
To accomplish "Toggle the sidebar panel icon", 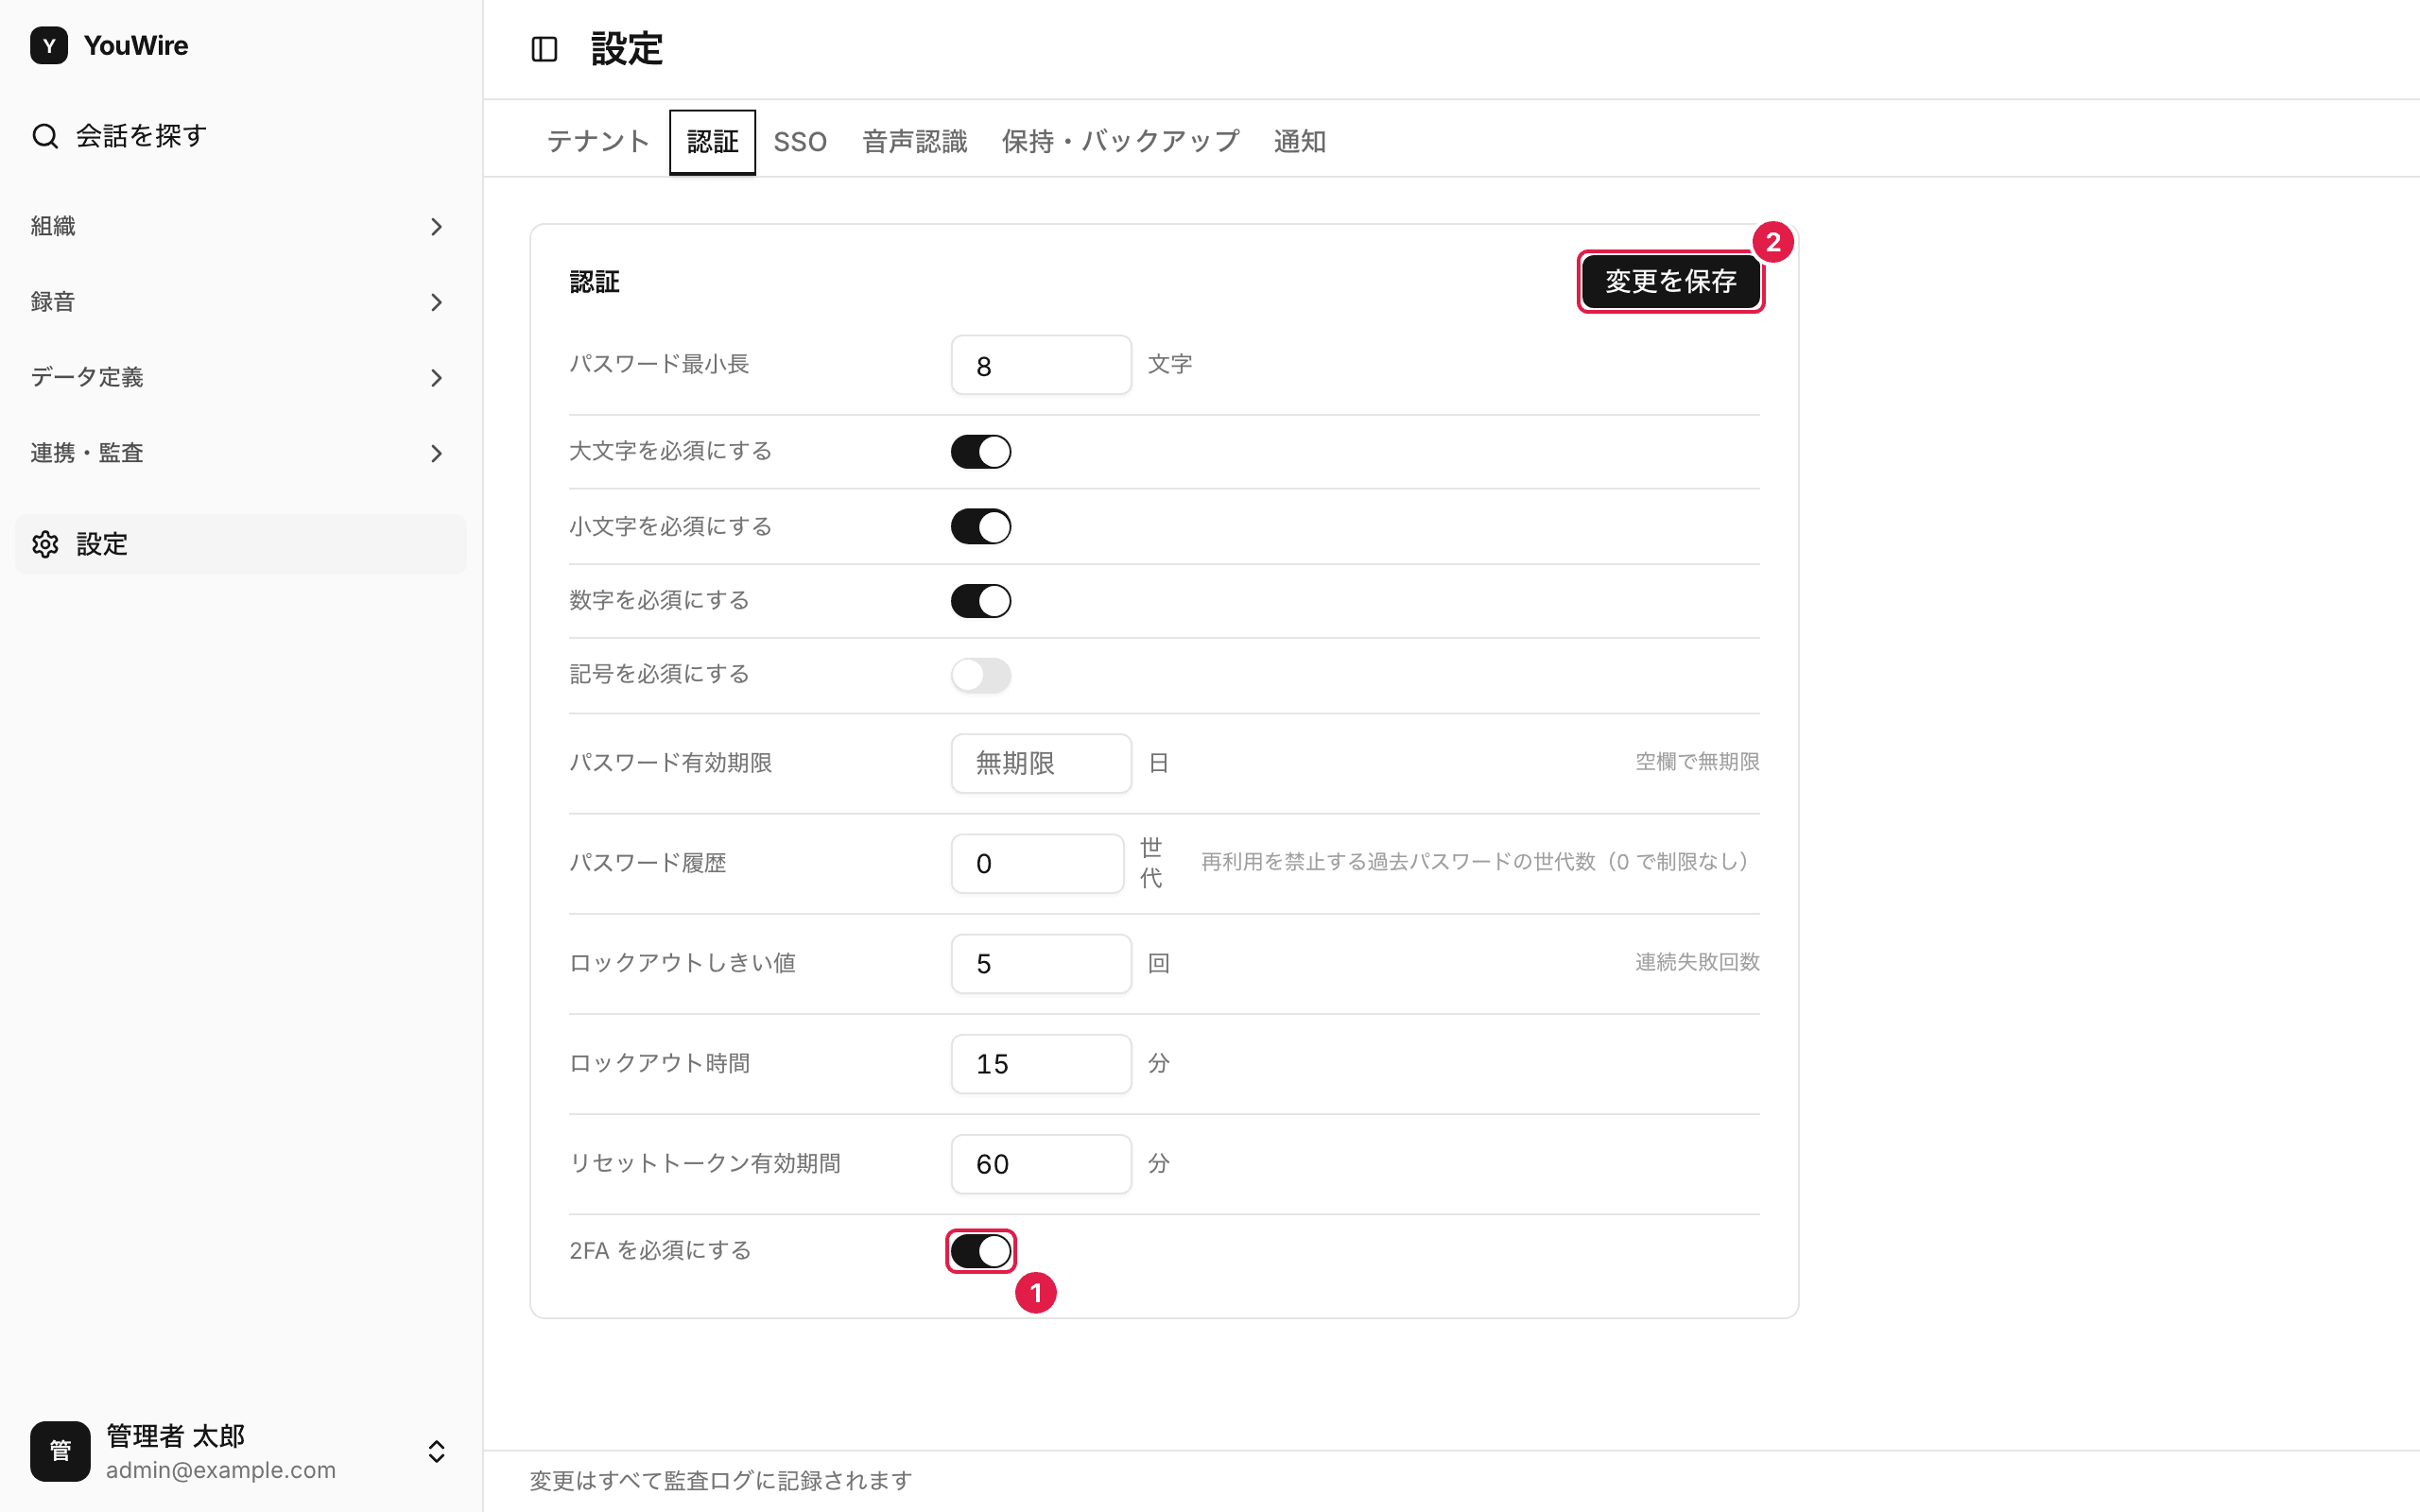I will 544,49.
